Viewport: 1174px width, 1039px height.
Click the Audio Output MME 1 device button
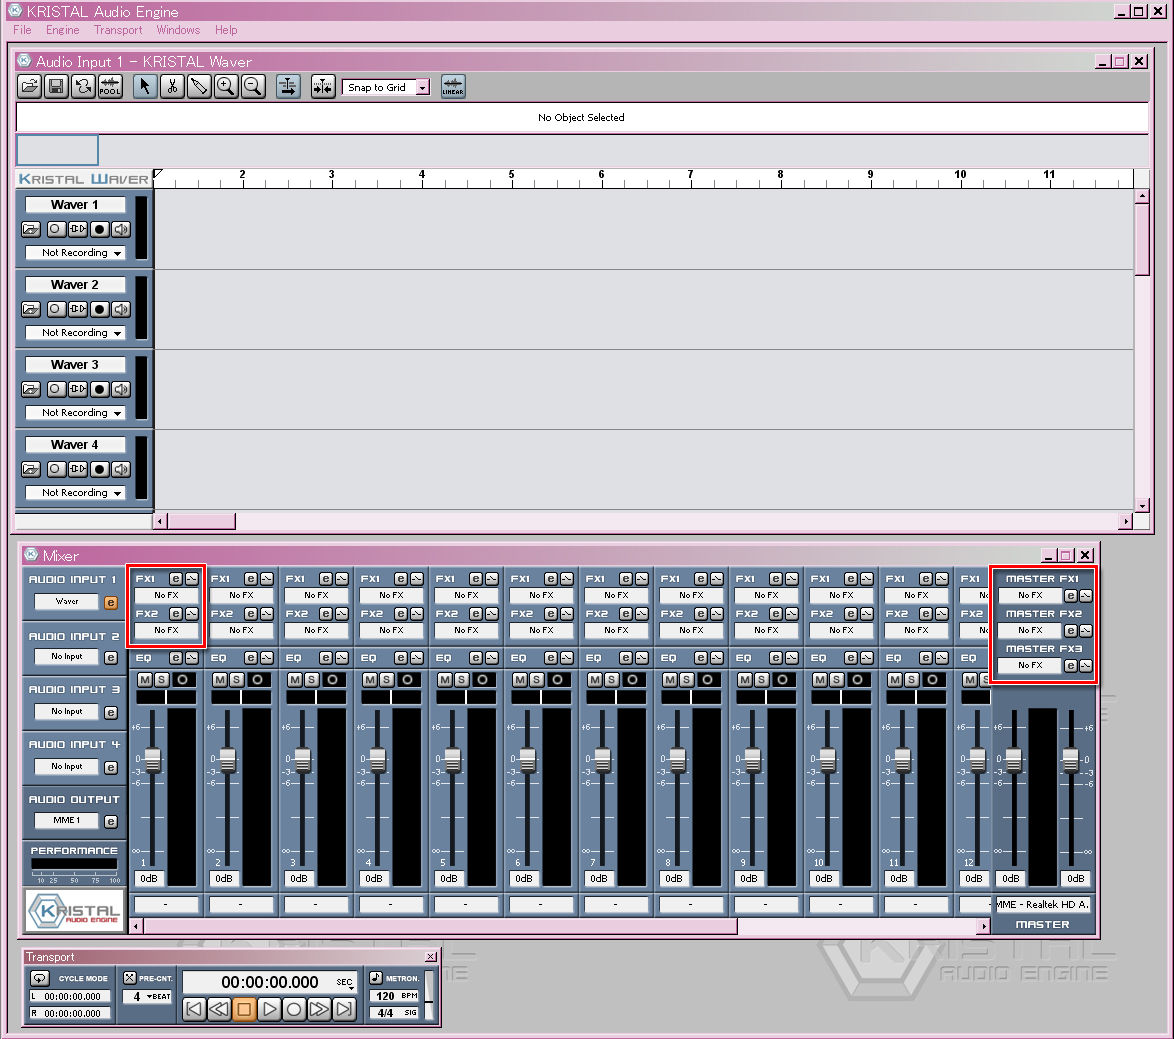tap(67, 820)
